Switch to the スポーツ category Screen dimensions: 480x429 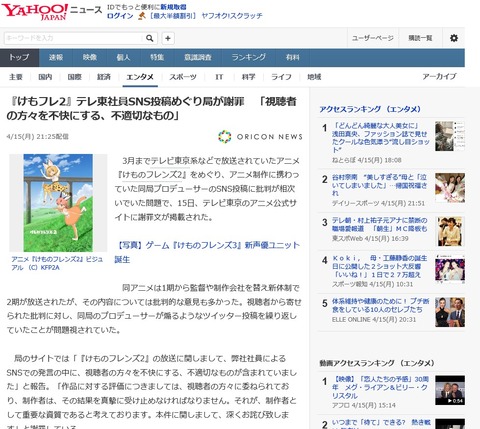(183, 77)
